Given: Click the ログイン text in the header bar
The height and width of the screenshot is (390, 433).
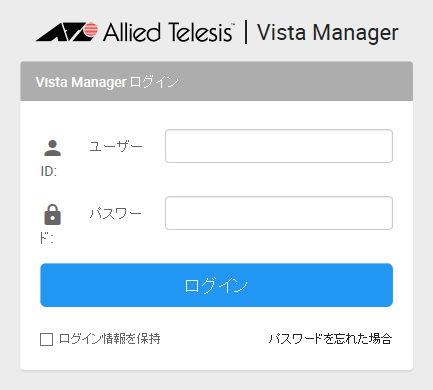Looking at the screenshot, I should 154,82.
